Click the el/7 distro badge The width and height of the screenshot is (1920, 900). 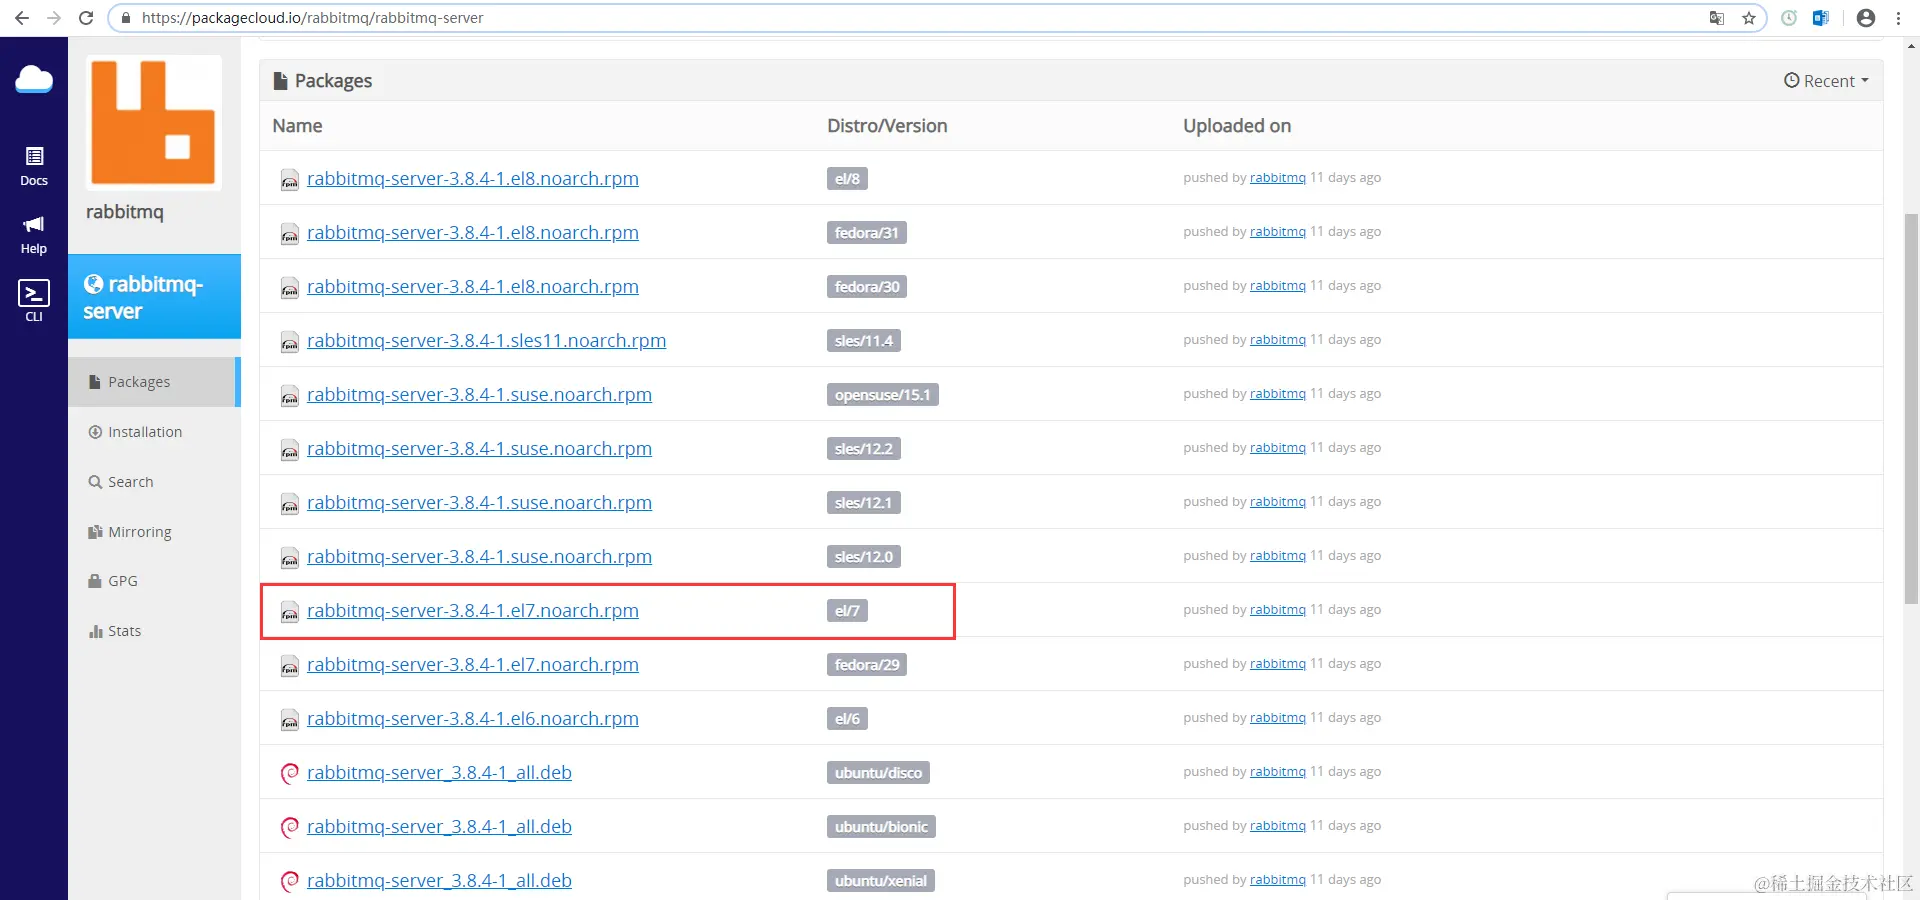(x=847, y=611)
